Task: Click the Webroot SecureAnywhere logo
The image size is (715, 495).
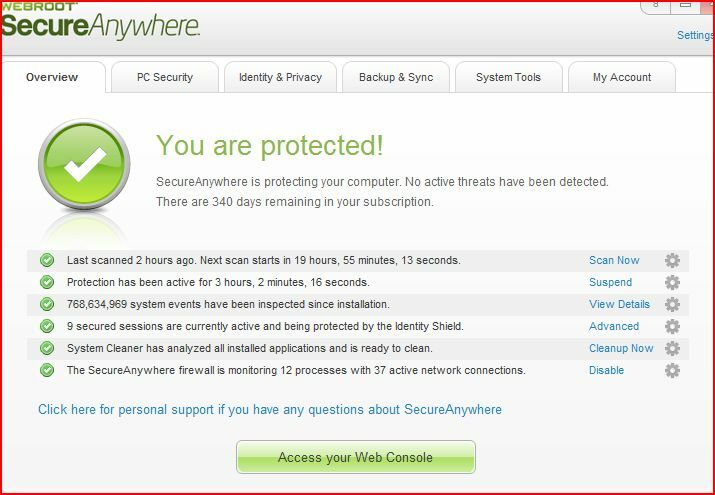Action: click(100, 21)
